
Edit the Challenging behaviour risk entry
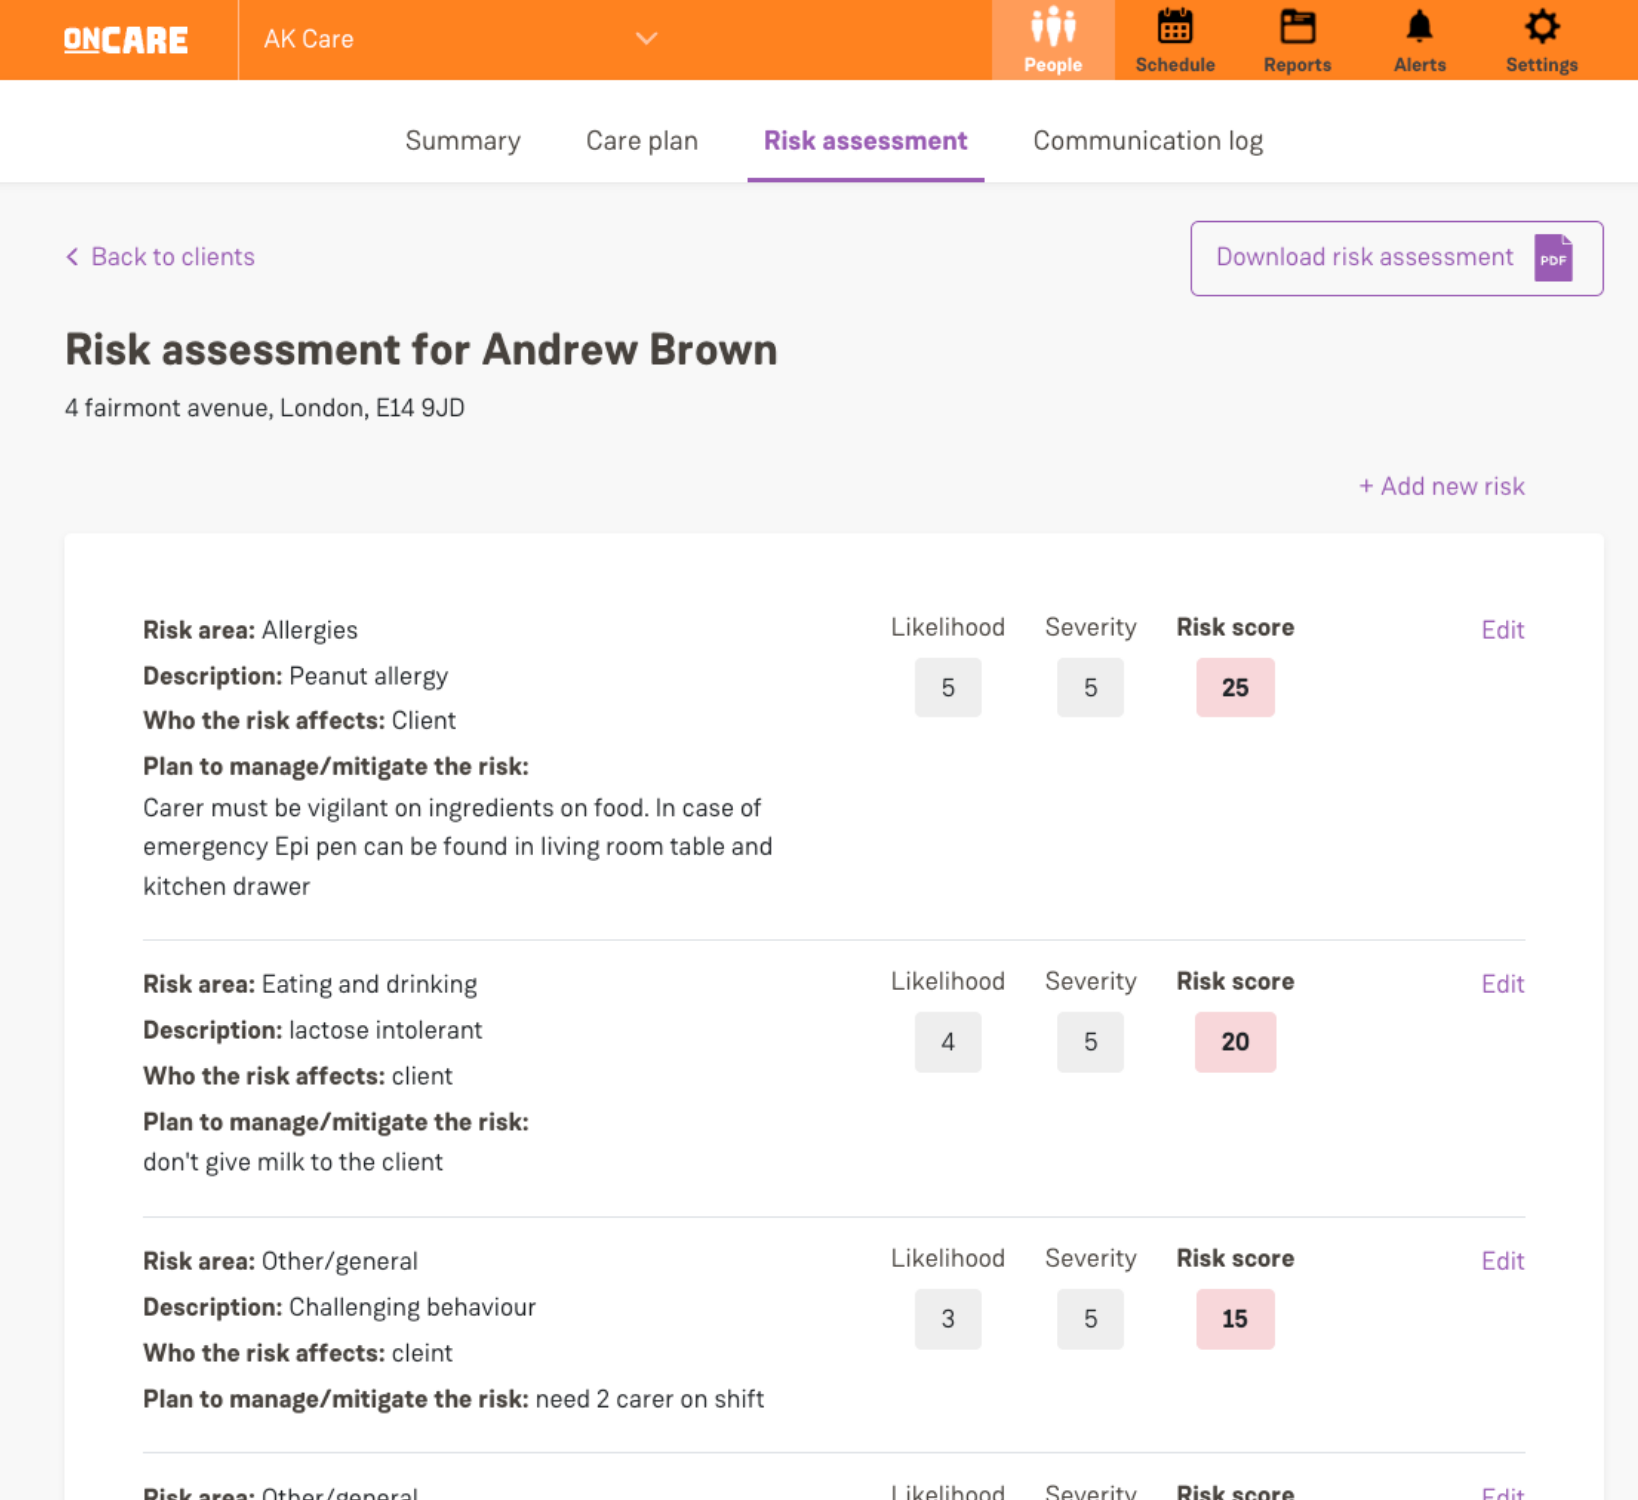pyautogui.click(x=1502, y=1261)
